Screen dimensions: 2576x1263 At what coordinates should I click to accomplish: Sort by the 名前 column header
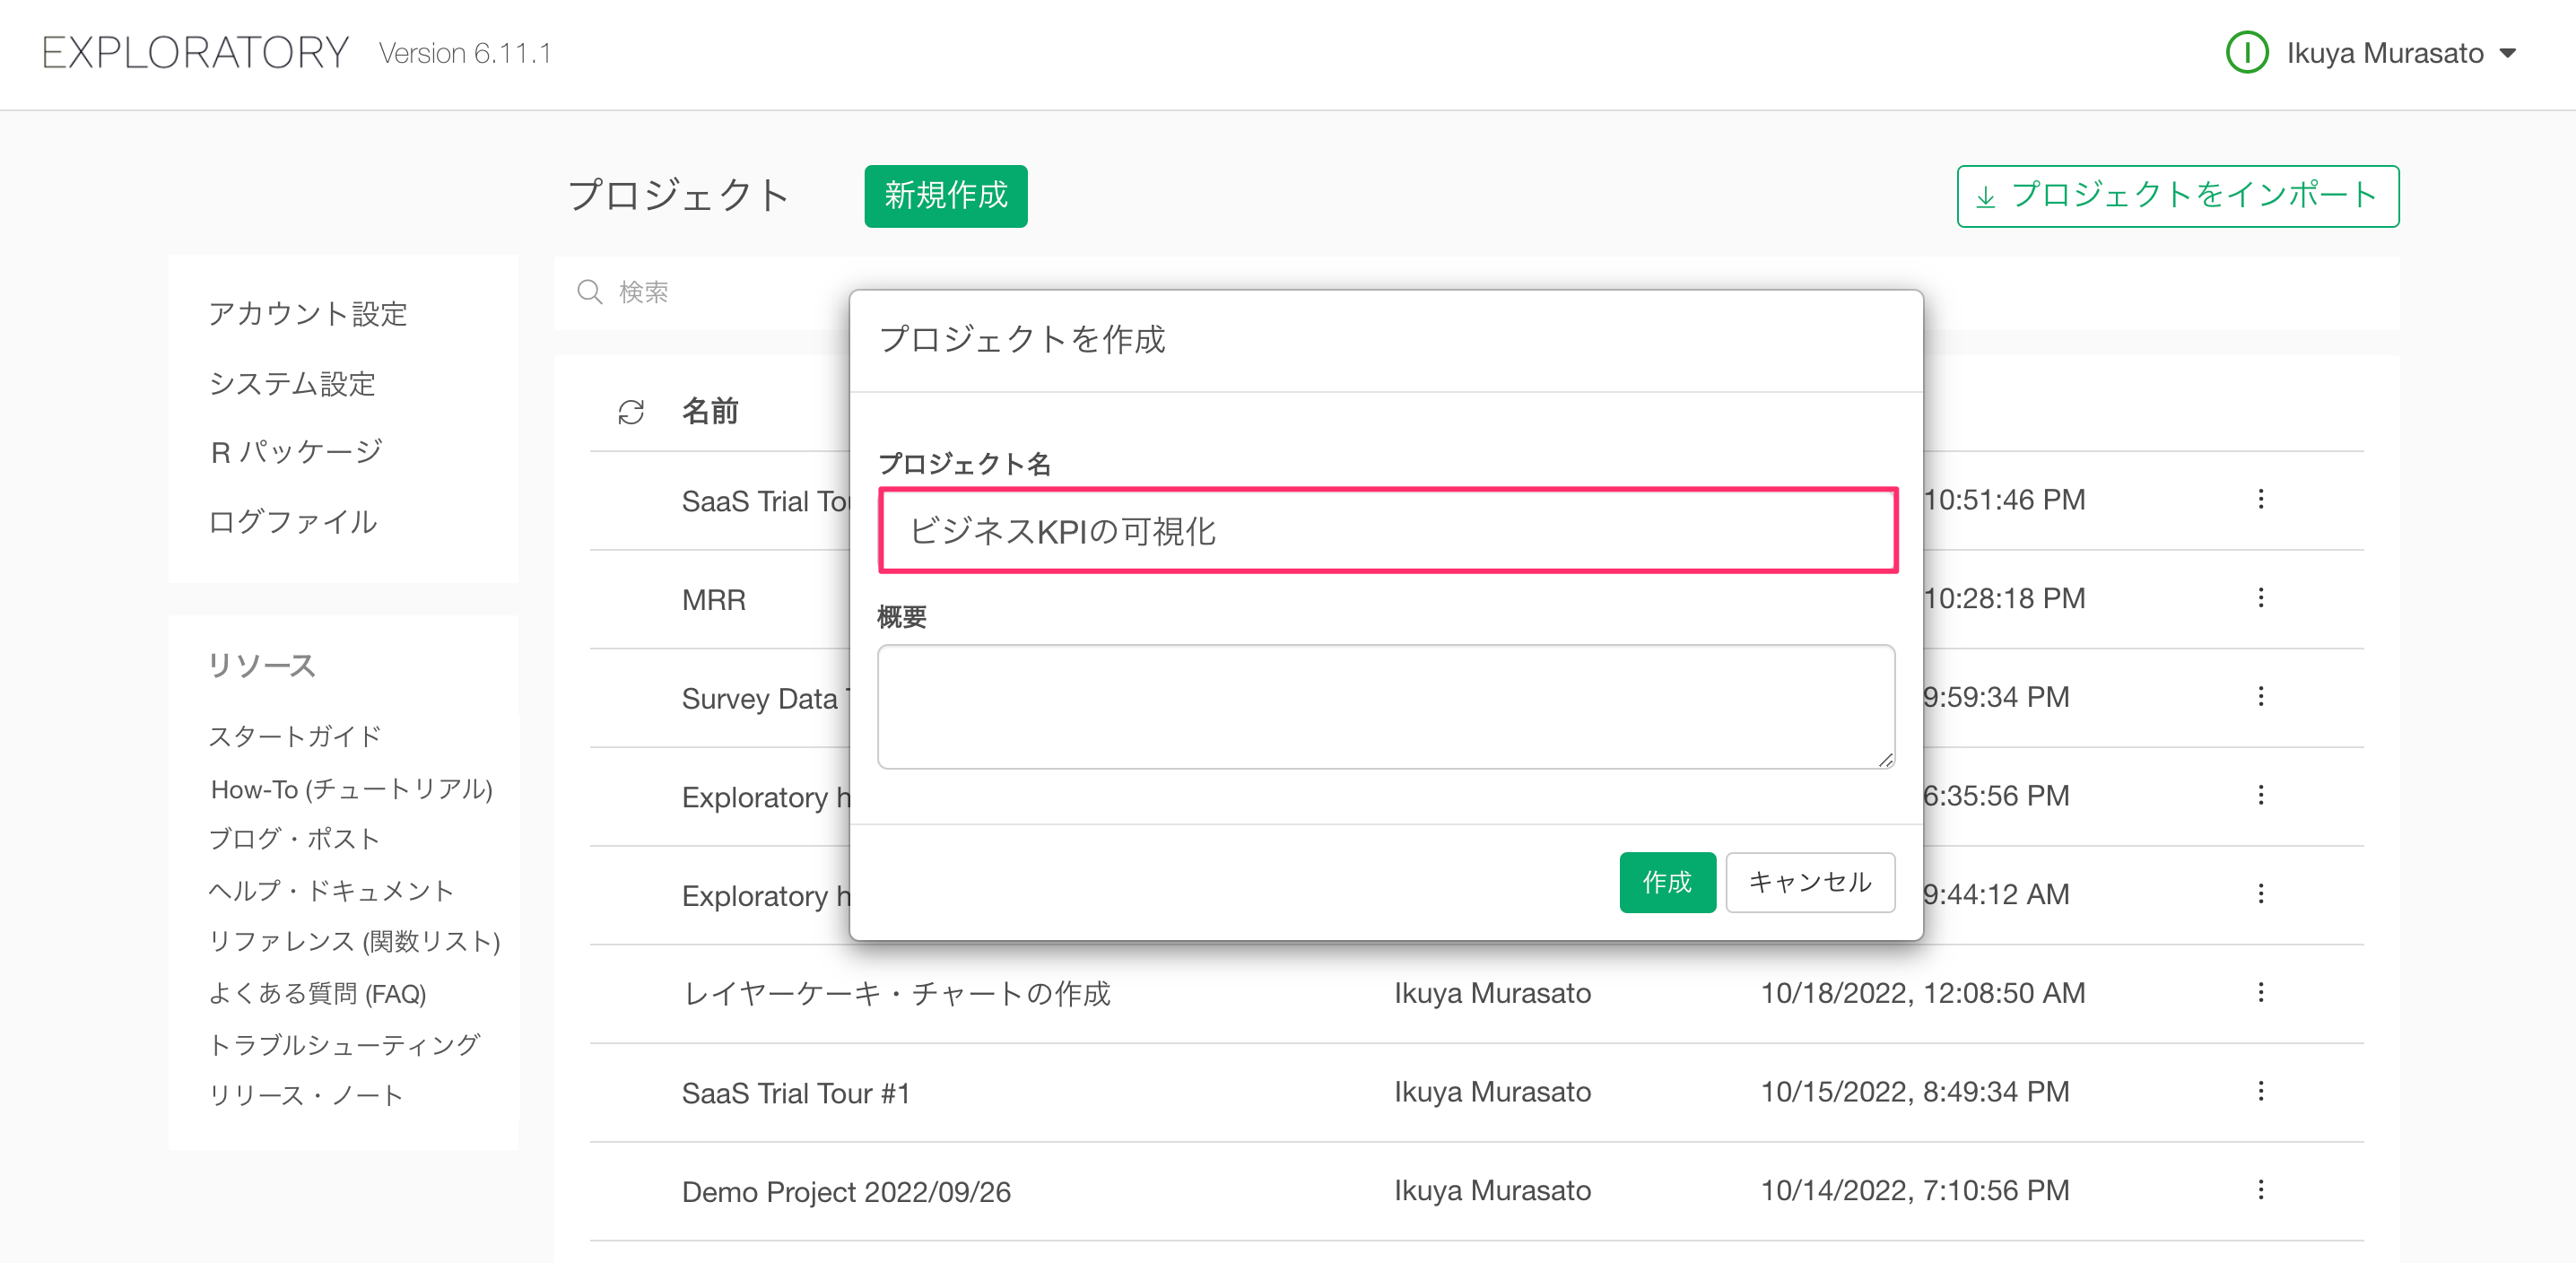[x=709, y=412]
